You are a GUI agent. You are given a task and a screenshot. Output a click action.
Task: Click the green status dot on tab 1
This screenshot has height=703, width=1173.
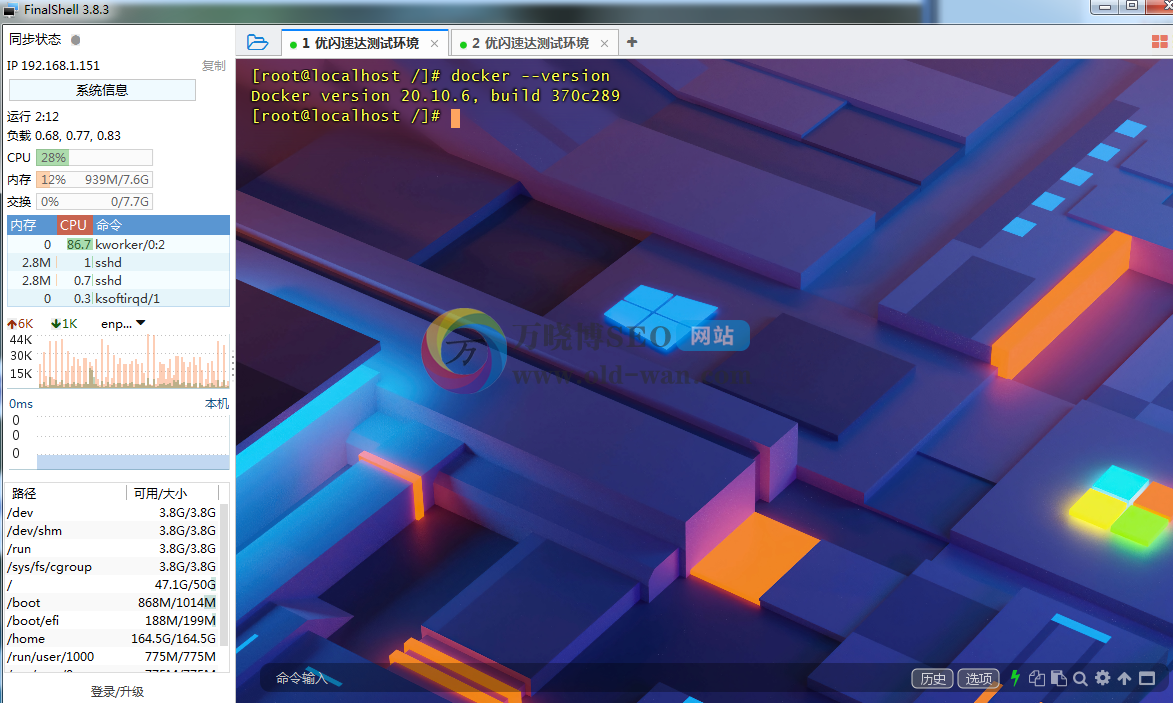(293, 45)
